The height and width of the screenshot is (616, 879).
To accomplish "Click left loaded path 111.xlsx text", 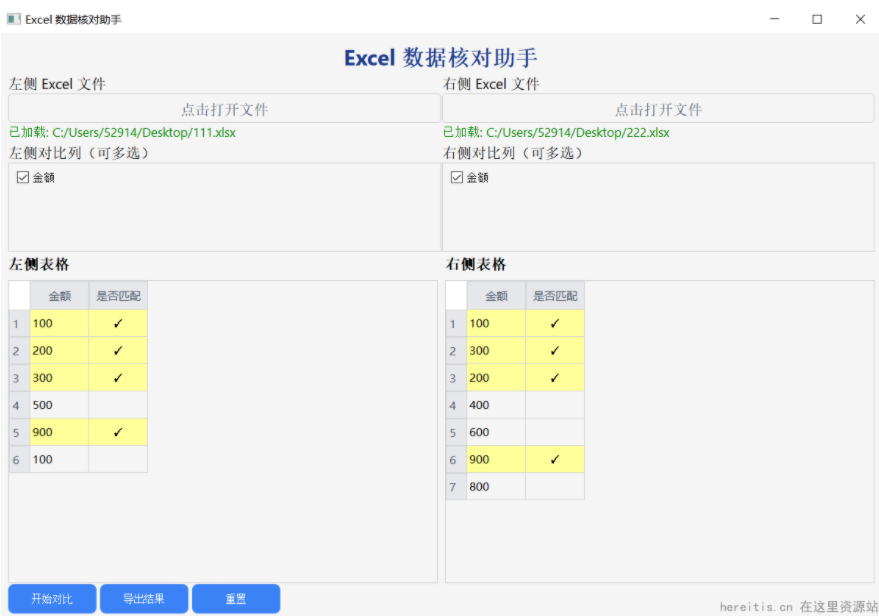I will [x=122, y=133].
